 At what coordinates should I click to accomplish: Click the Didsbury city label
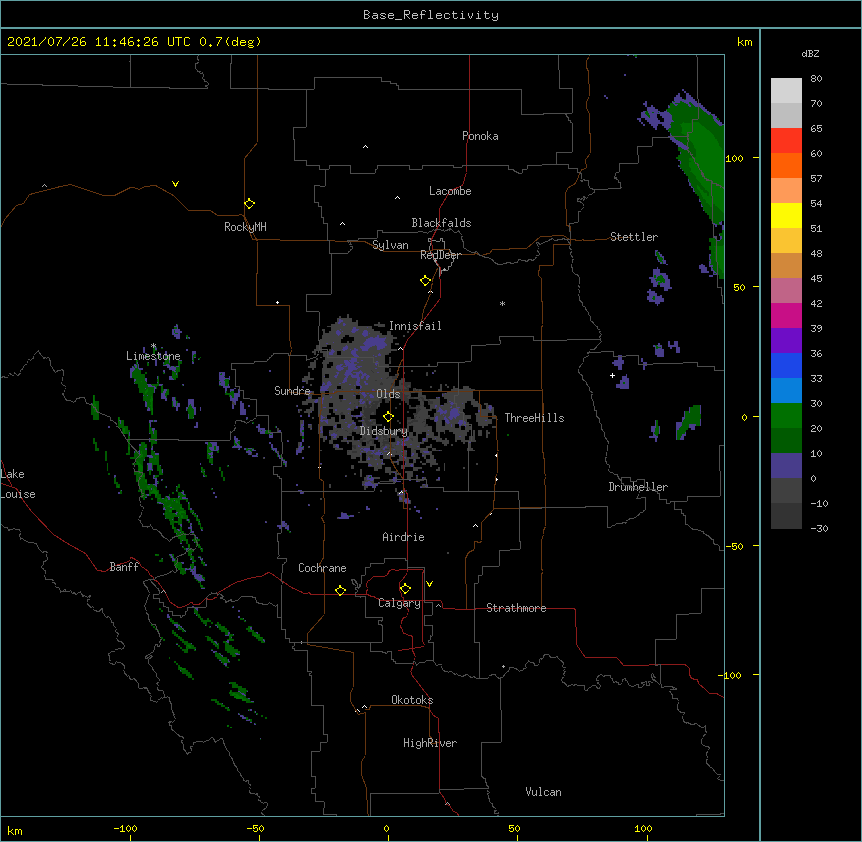[x=384, y=431]
